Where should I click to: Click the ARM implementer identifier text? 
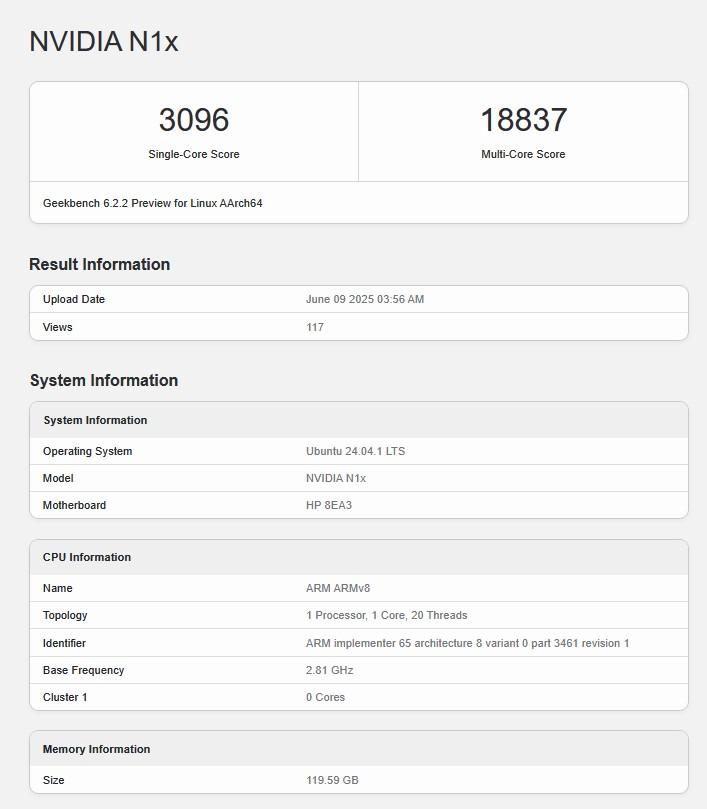(467, 643)
